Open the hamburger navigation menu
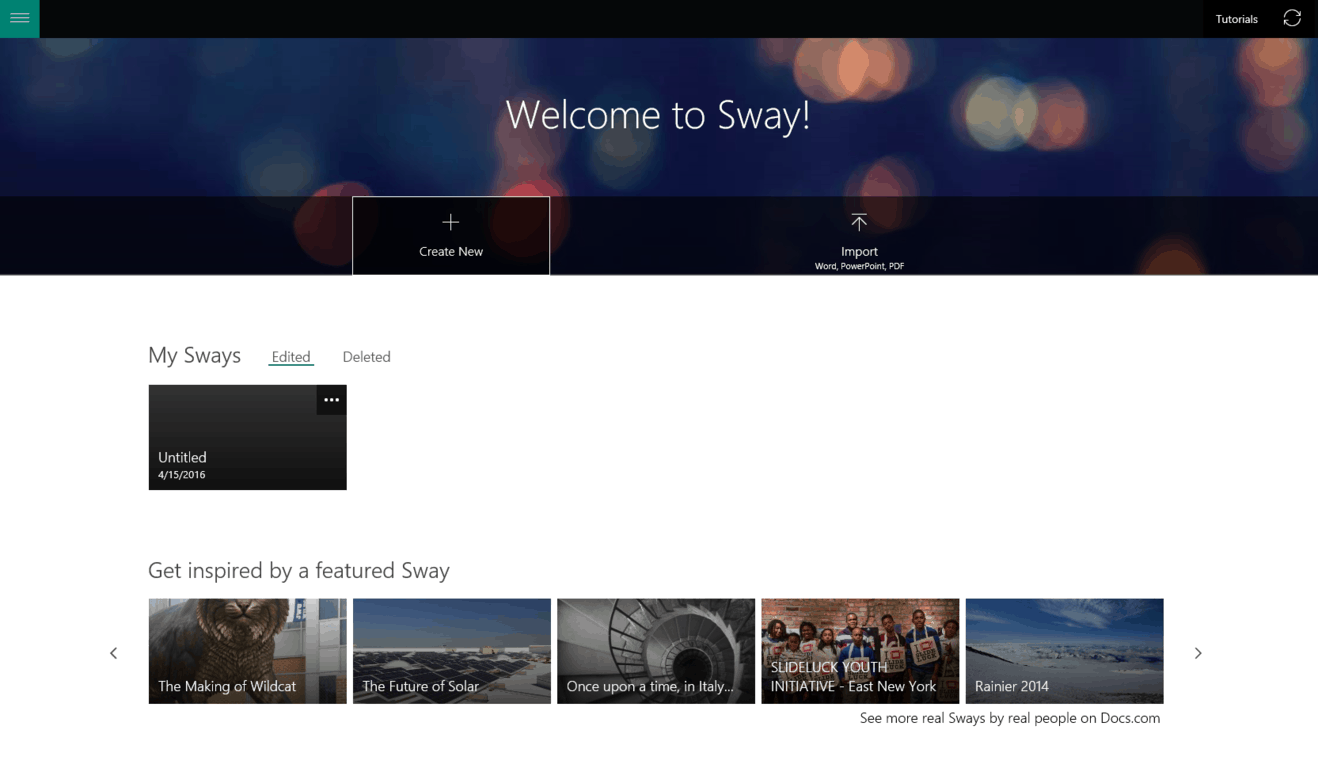The height and width of the screenshot is (768, 1318). pyautogui.click(x=20, y=19)
